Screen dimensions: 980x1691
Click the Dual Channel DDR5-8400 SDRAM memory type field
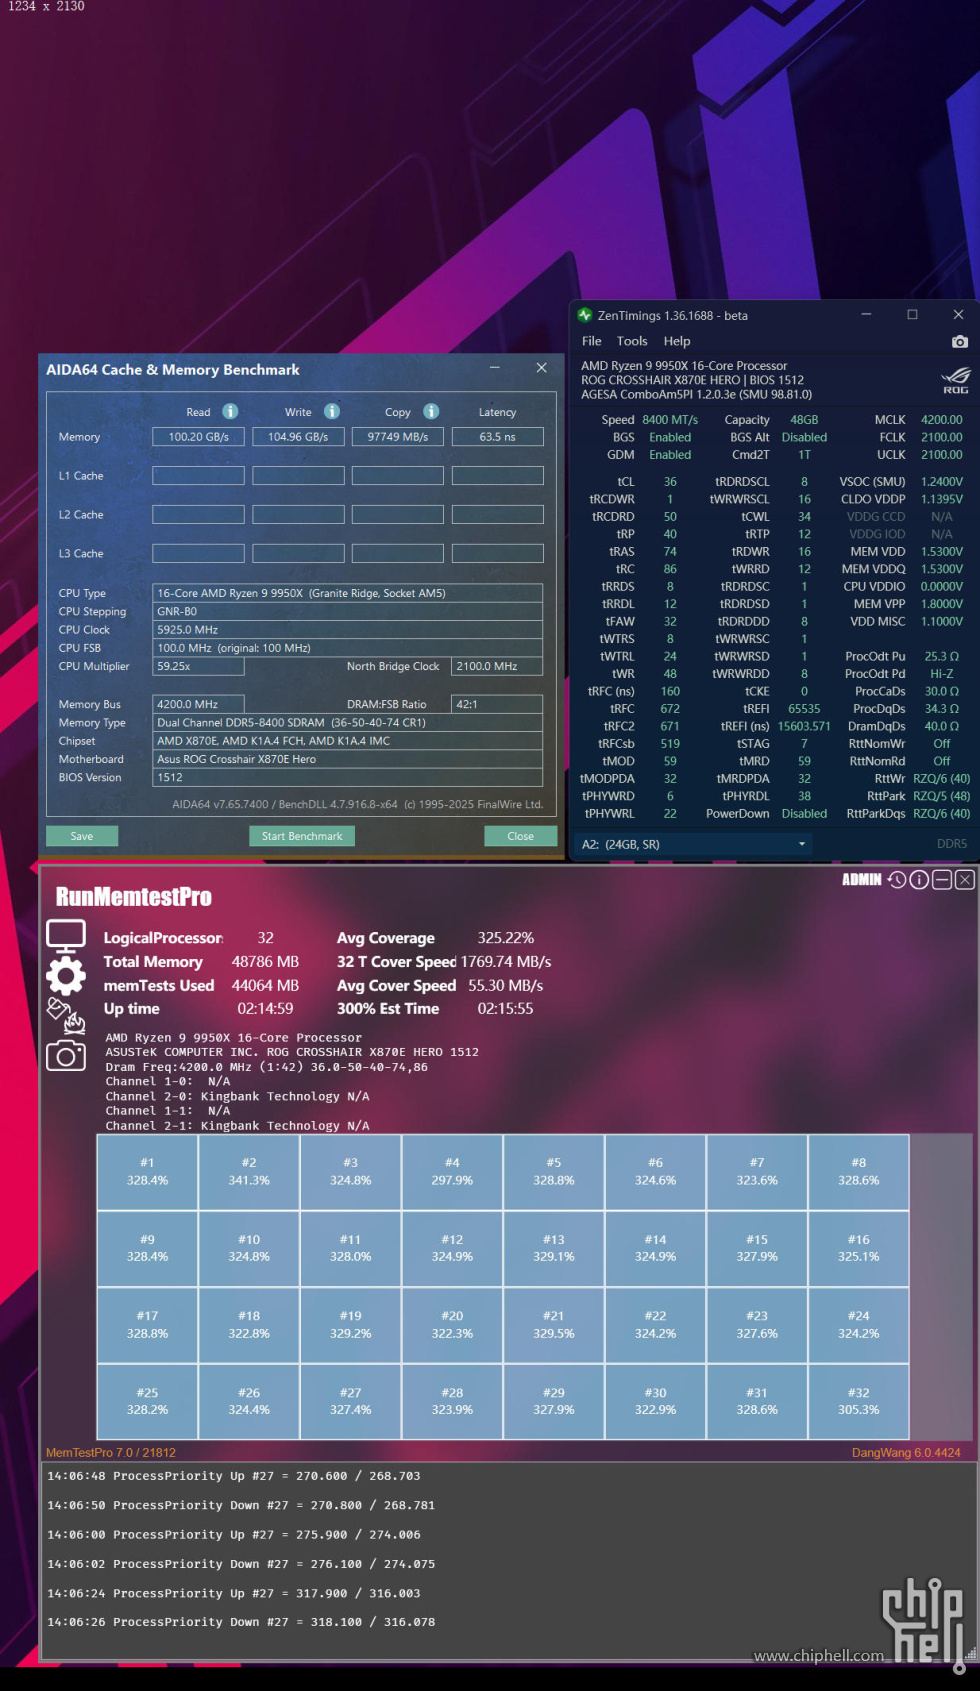tap(348, 723)
